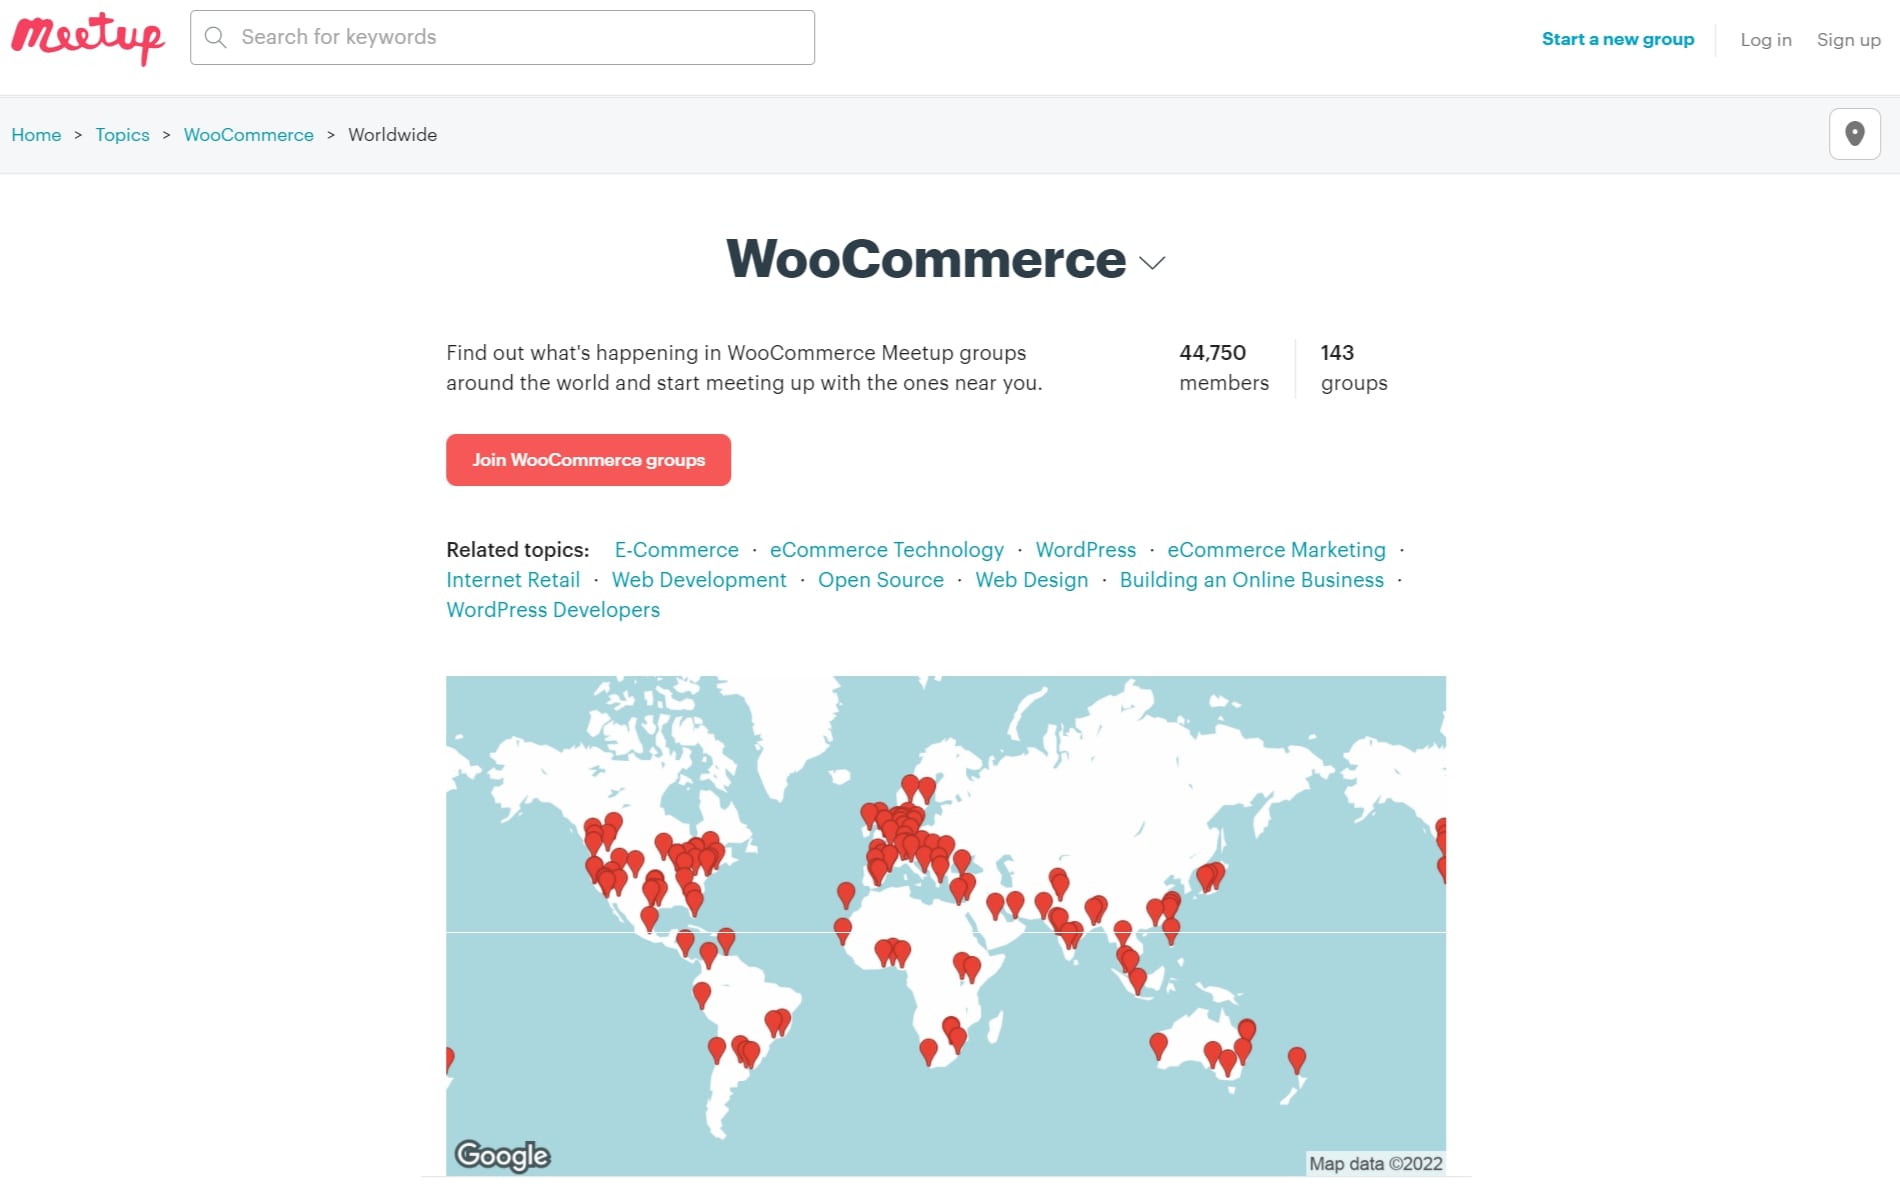Open E-Commerce related topic
Viewport: 1900px width, 1184px height.
pyautogui.click(x=676, y=550)
